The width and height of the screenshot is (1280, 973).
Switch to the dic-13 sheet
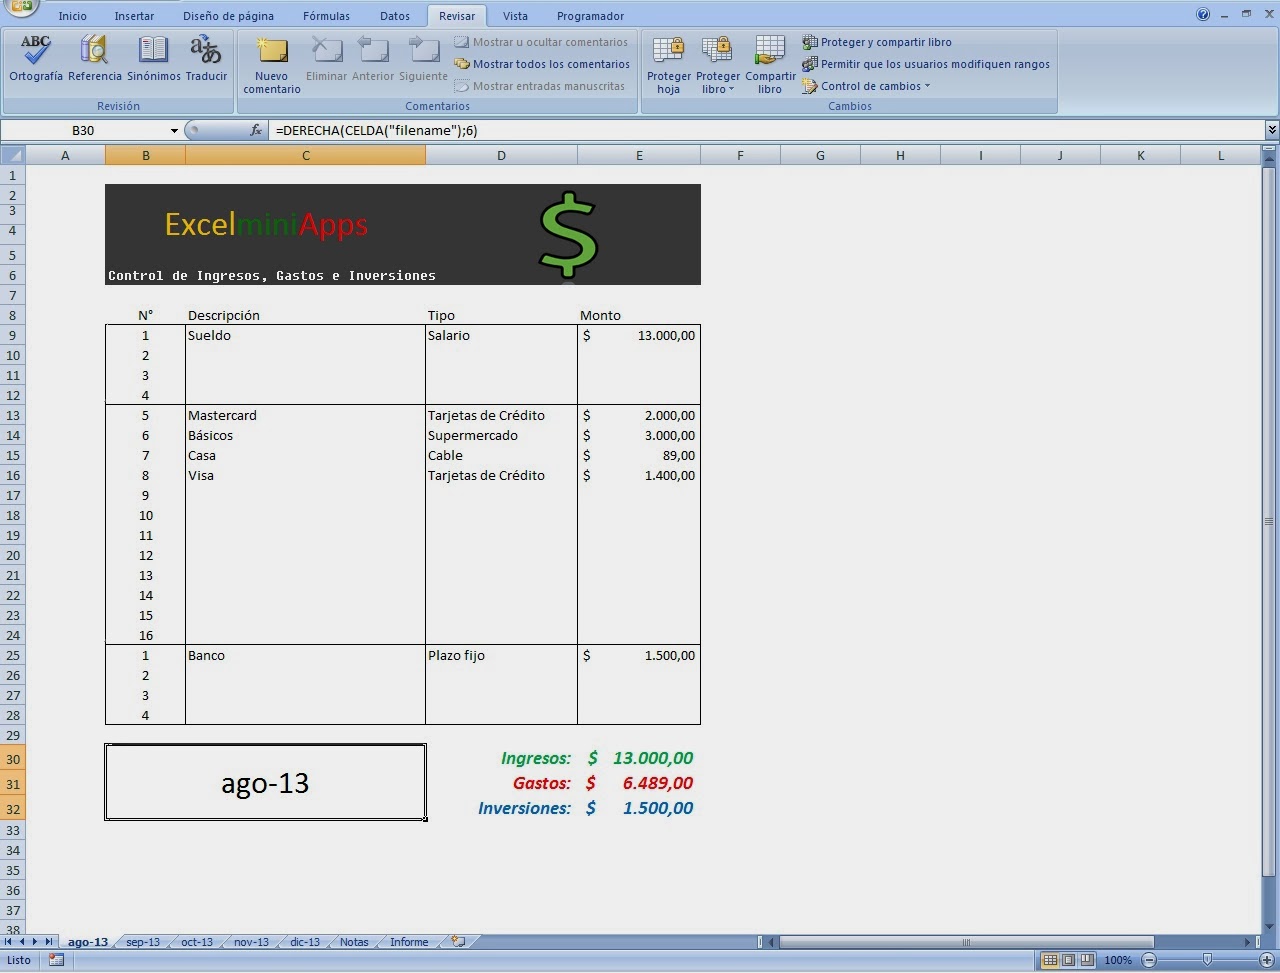tap(305, 942)
